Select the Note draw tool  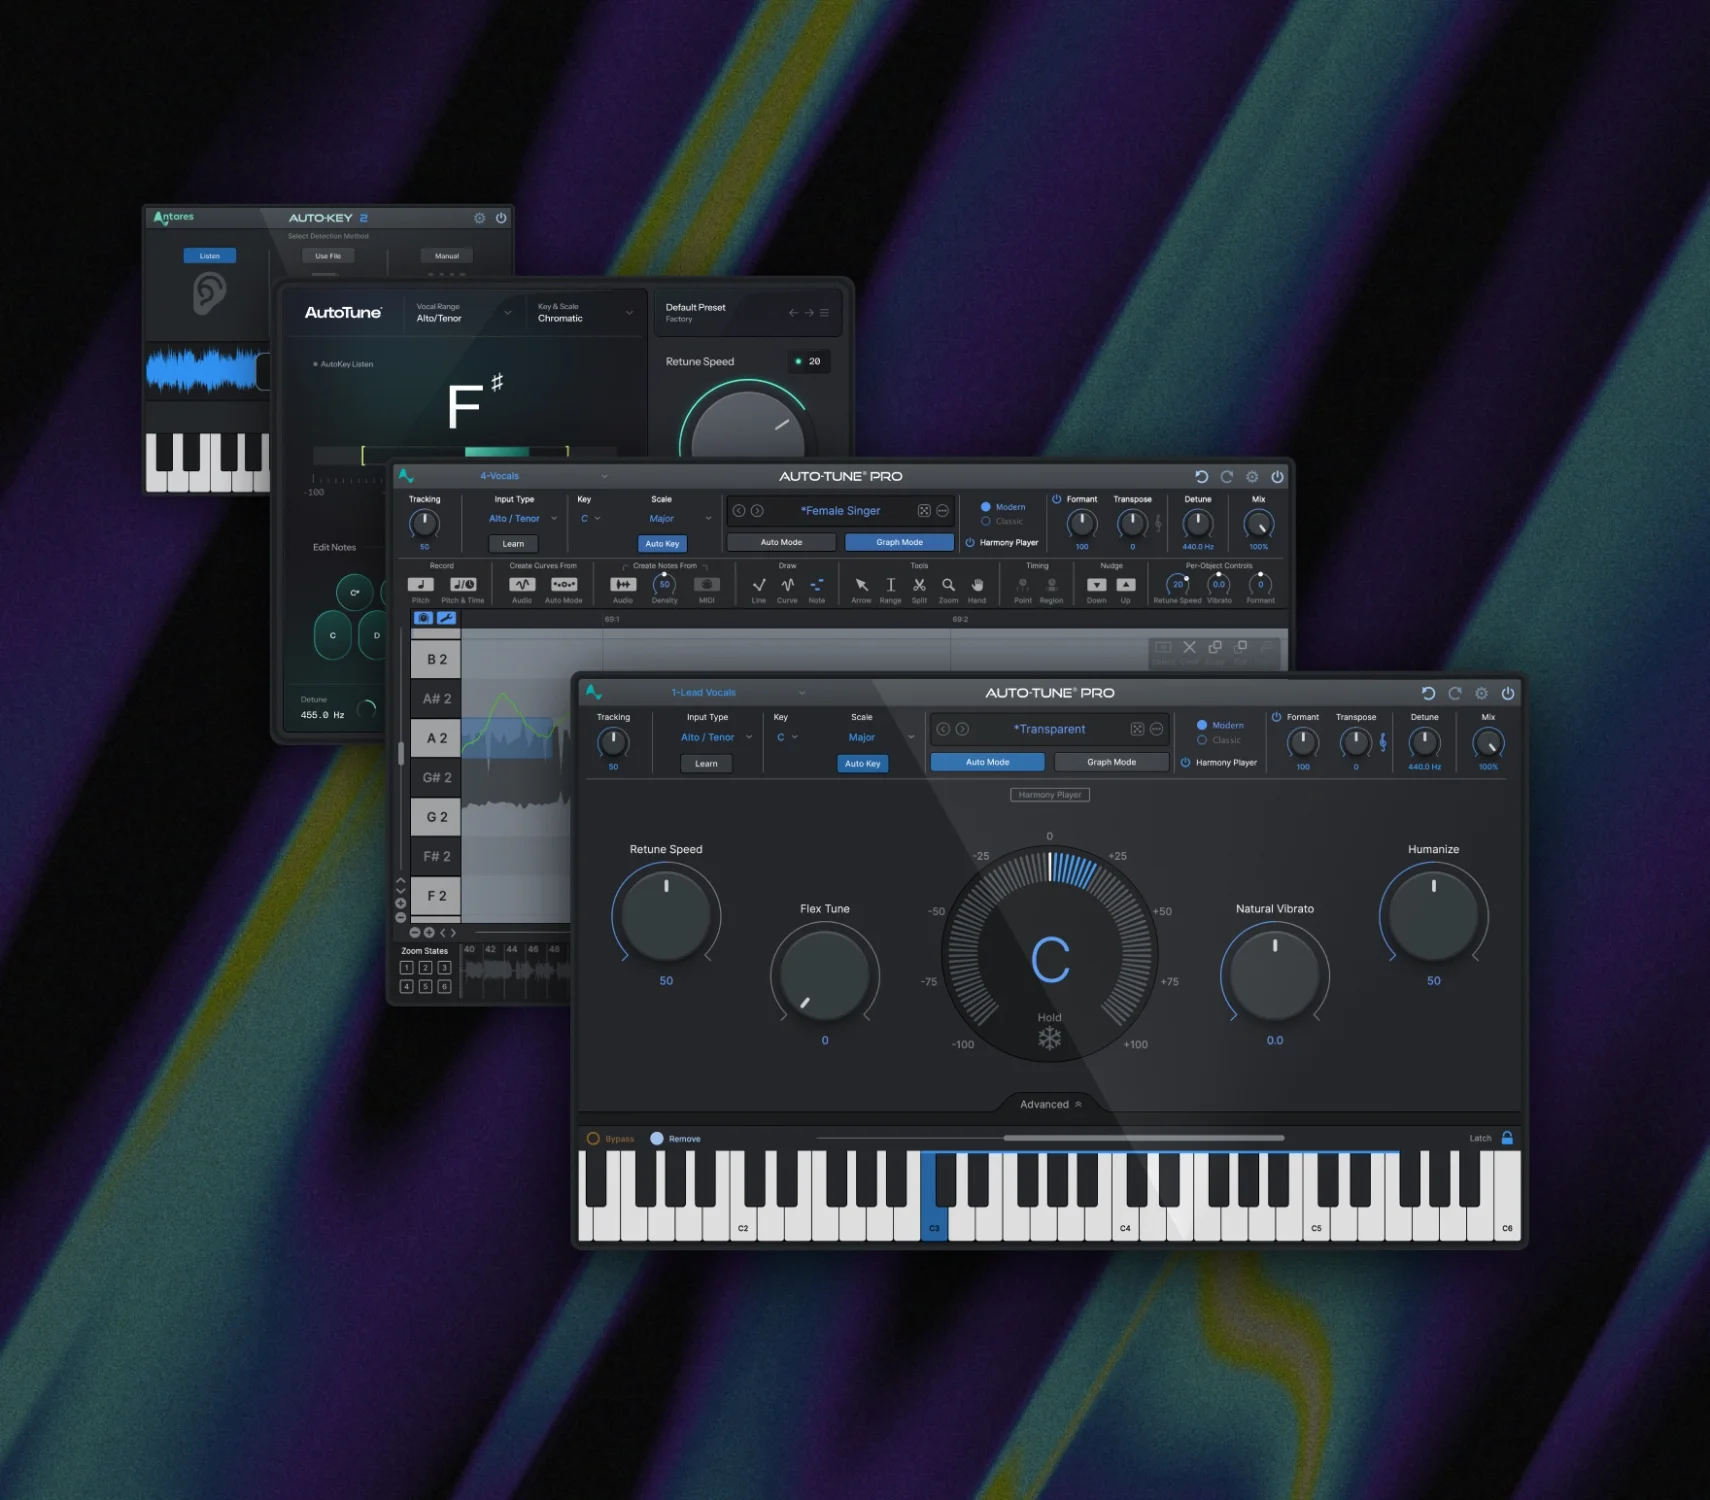click(x=817, y=585)
